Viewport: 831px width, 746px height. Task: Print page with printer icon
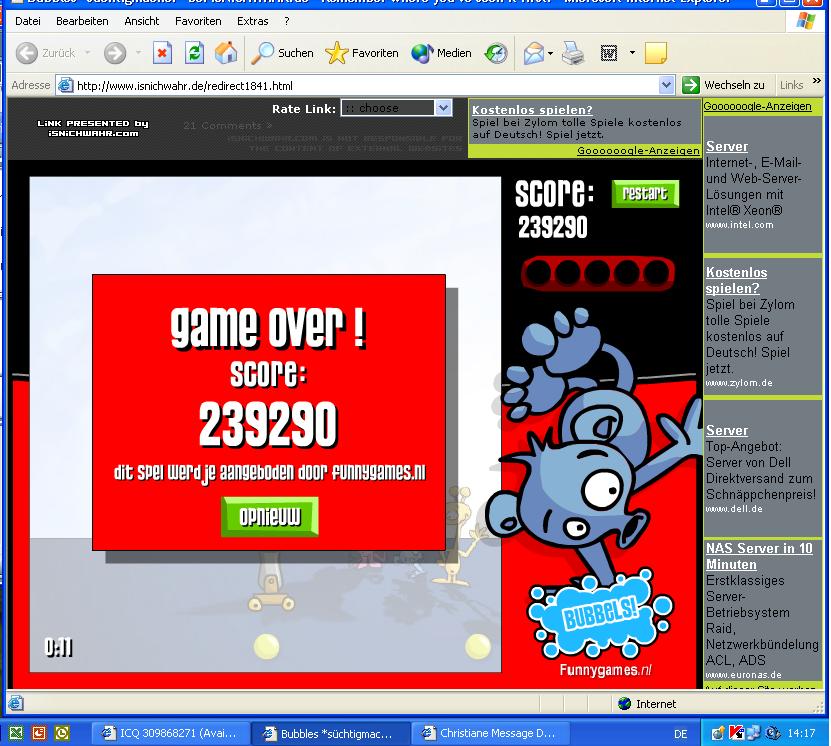572,53
